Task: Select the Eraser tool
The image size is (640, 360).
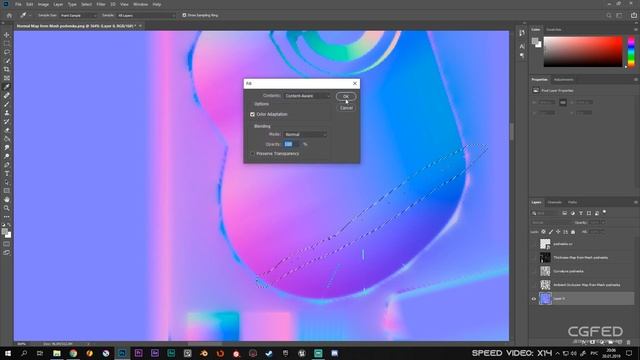Action: tap(7, 130)
